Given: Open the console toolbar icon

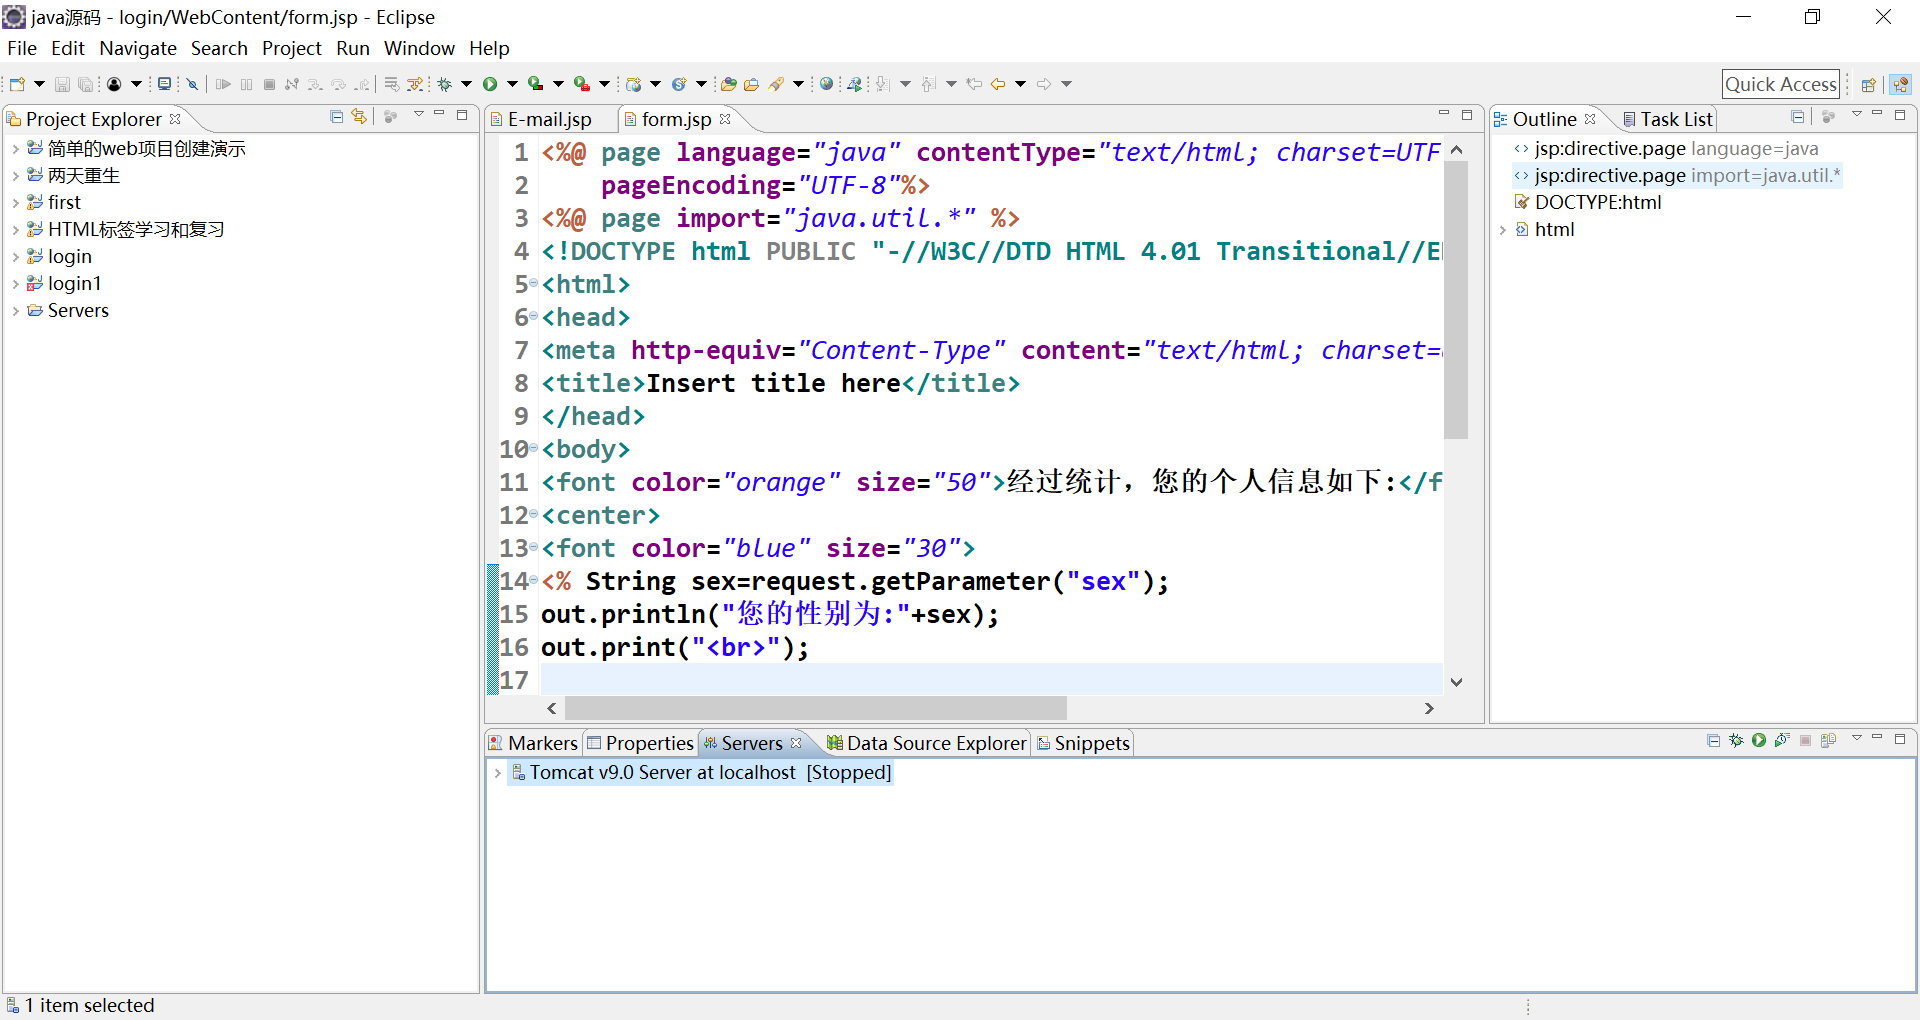Looking at the screenshot, I should [164, 84].
